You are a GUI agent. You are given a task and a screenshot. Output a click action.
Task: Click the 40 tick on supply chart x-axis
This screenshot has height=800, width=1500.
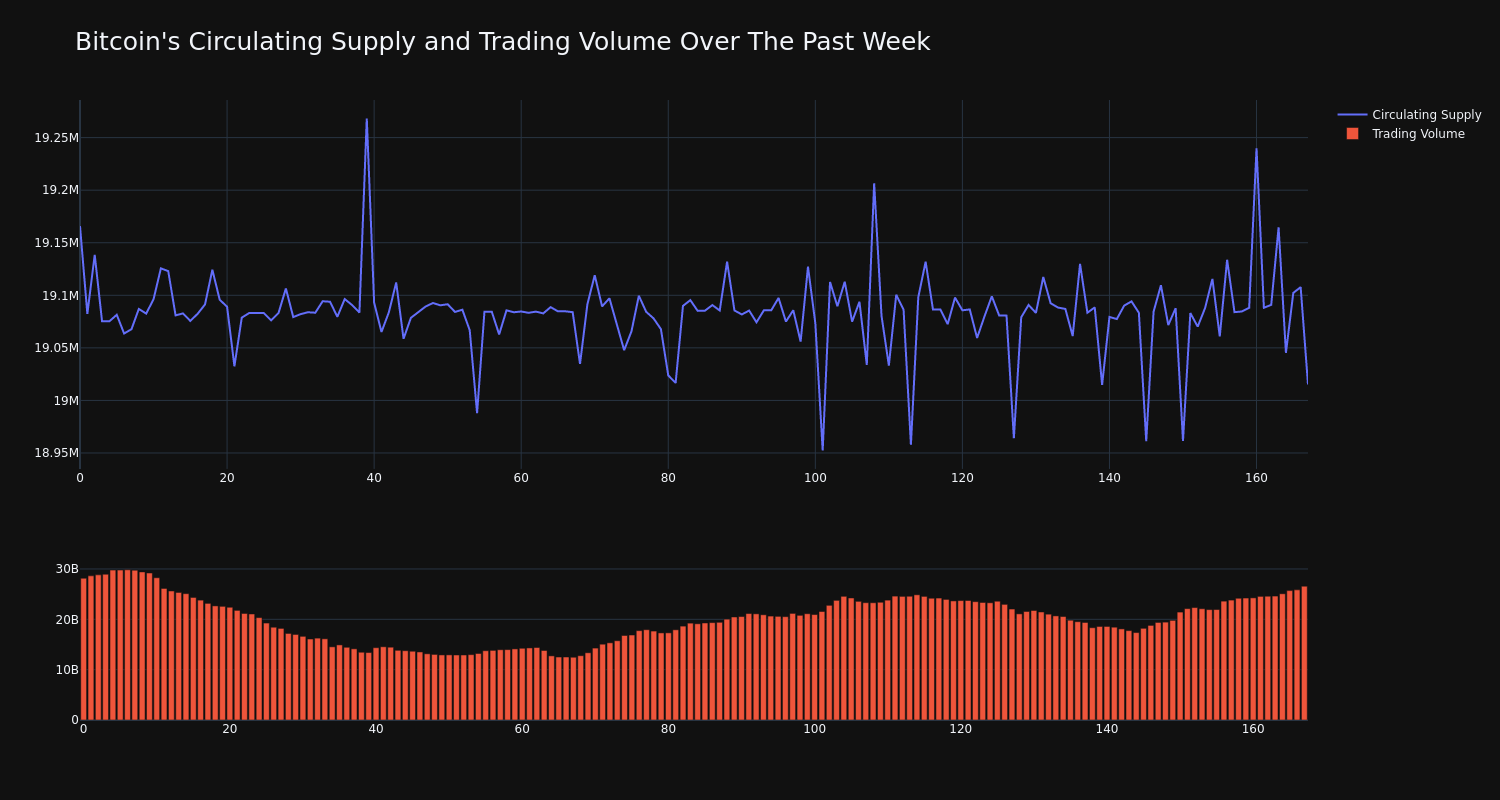[x=374, y=478]
